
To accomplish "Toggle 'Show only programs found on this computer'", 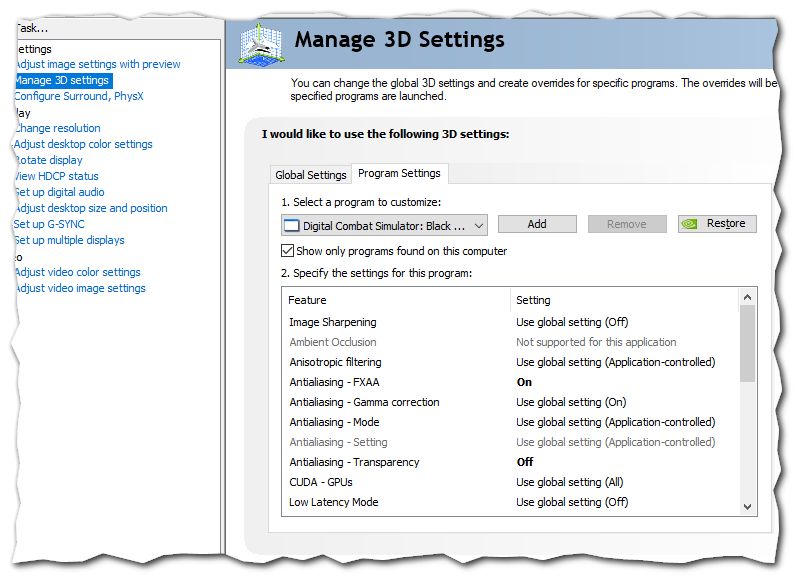I will 288,251.
